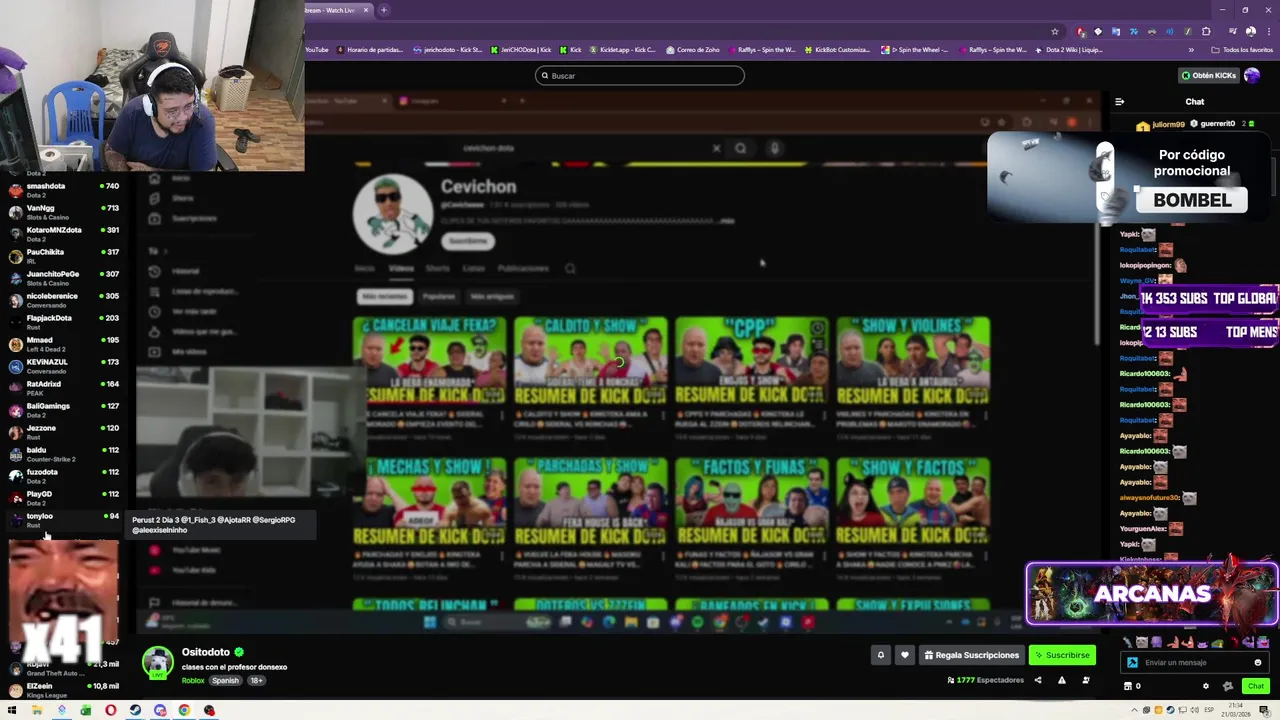The width and height of the screenshot is (1280, 720).
Task: Open the Dota 2 Wiki Liquipedia bookmark
Action: [x=1070, y=49]
